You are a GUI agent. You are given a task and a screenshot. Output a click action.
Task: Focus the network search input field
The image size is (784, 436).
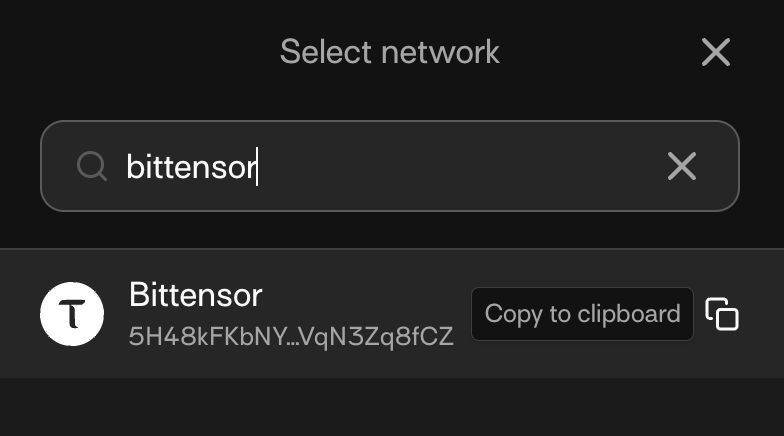click(x=450, y=166)
